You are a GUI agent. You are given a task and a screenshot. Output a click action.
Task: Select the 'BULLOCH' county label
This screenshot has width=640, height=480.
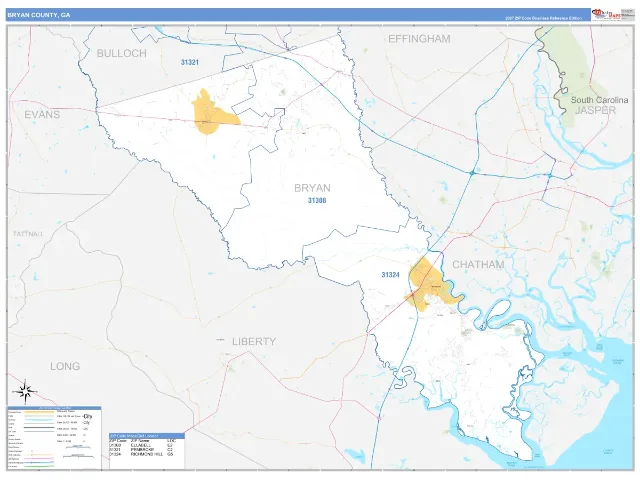122,53
